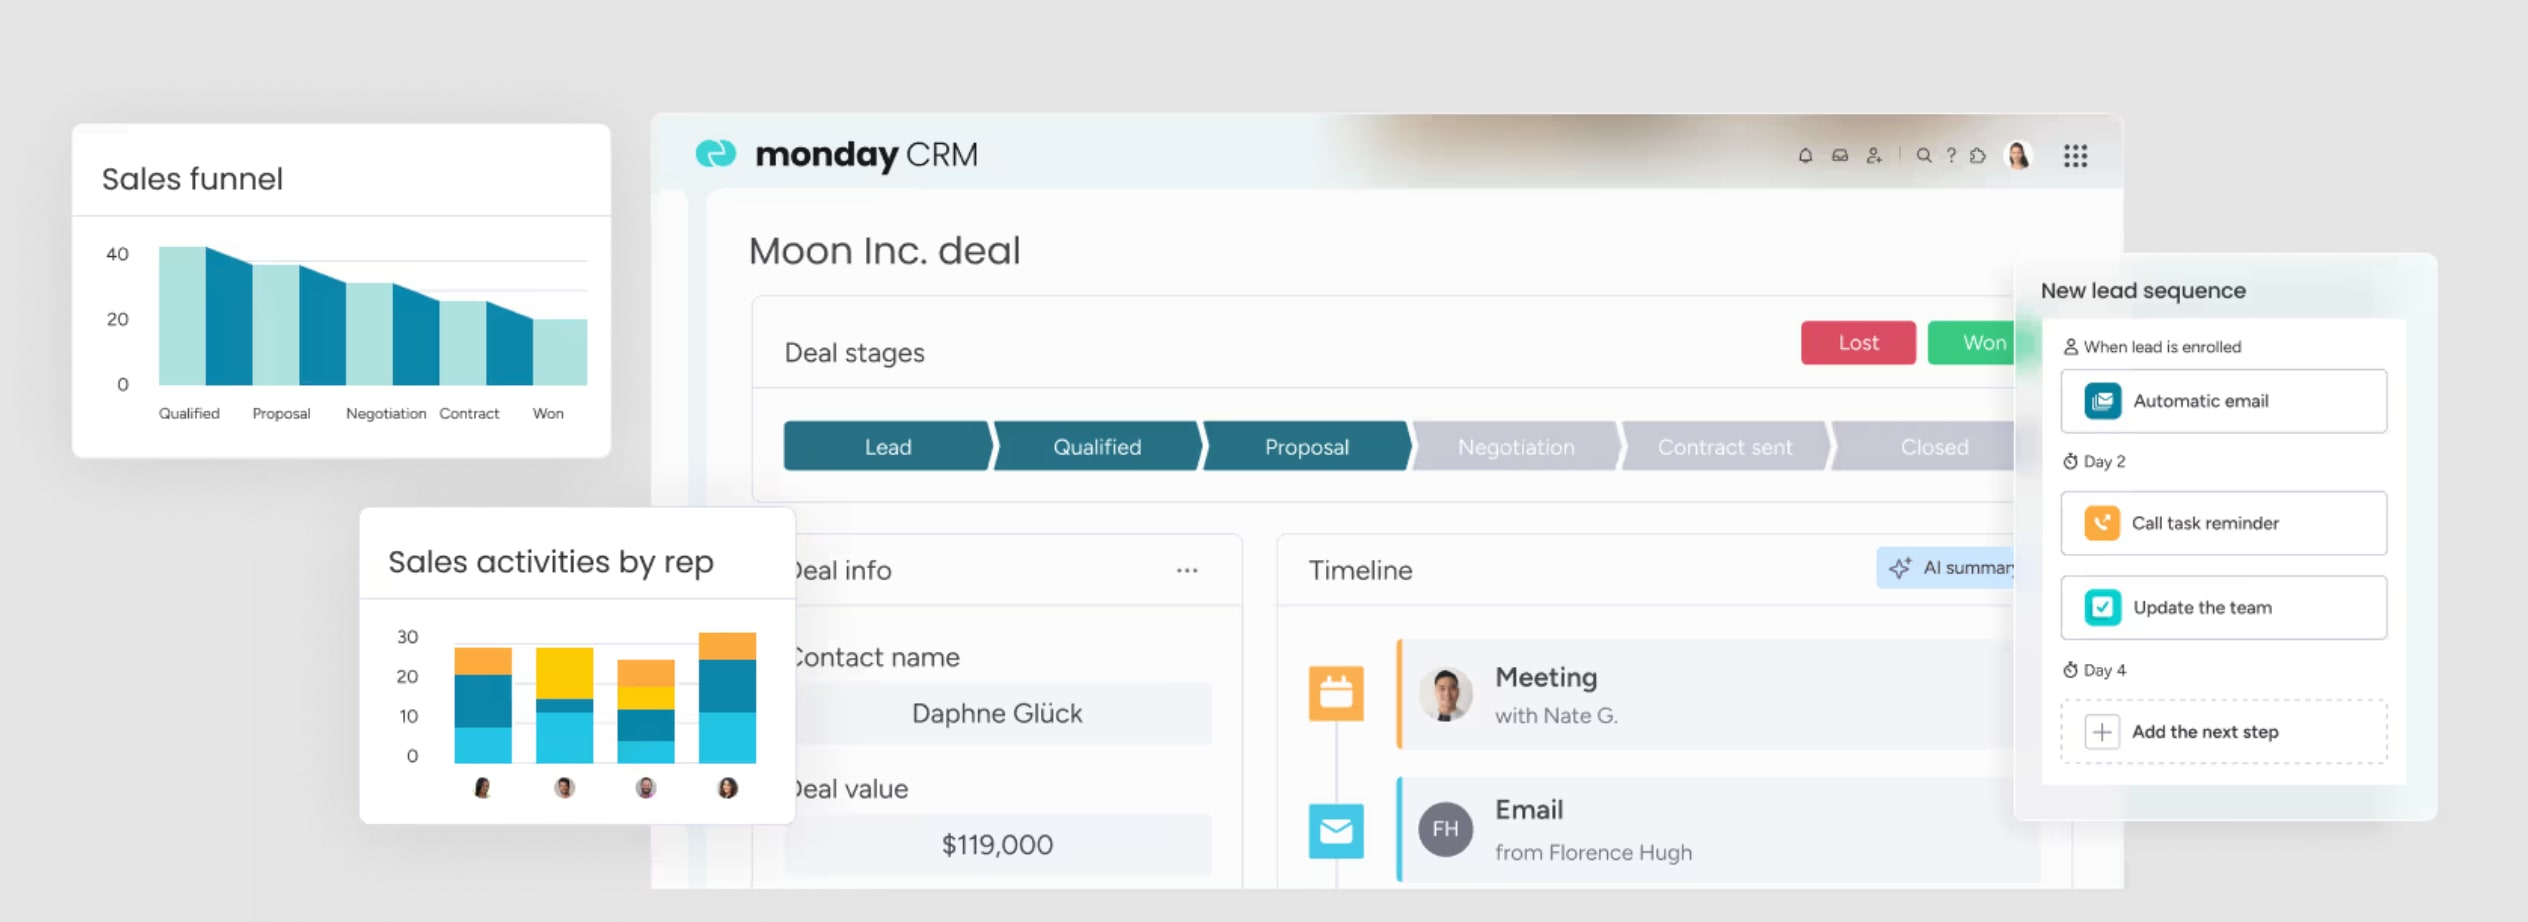The height and width of the screenshot is (922, 2528).
Task: Select the Negotiation deal stage
Action: [1516, 446]
